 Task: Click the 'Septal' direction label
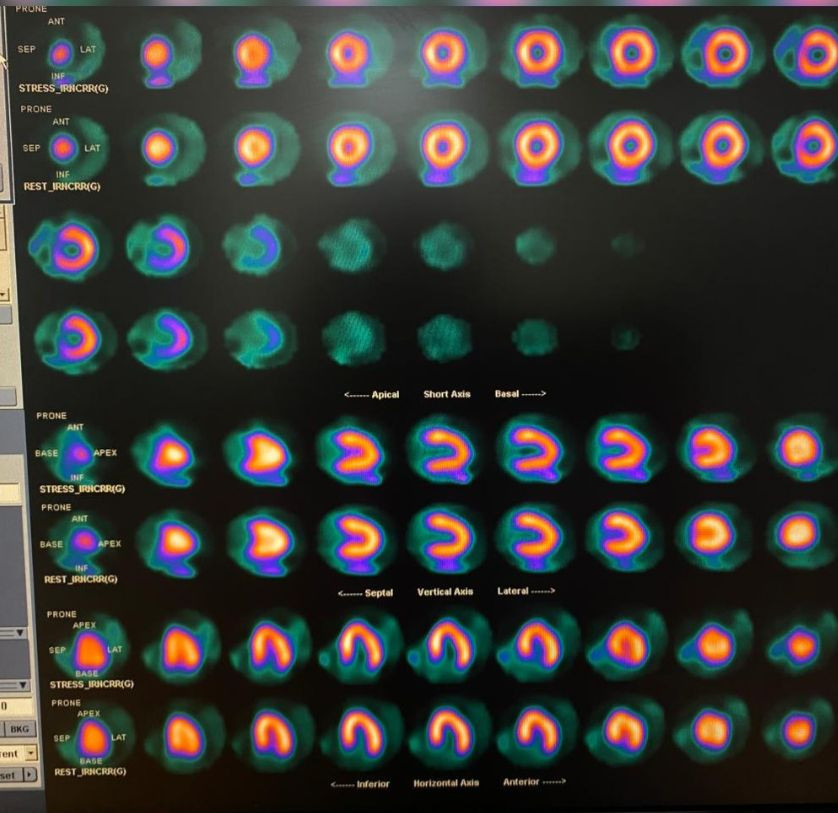(366, 593)
